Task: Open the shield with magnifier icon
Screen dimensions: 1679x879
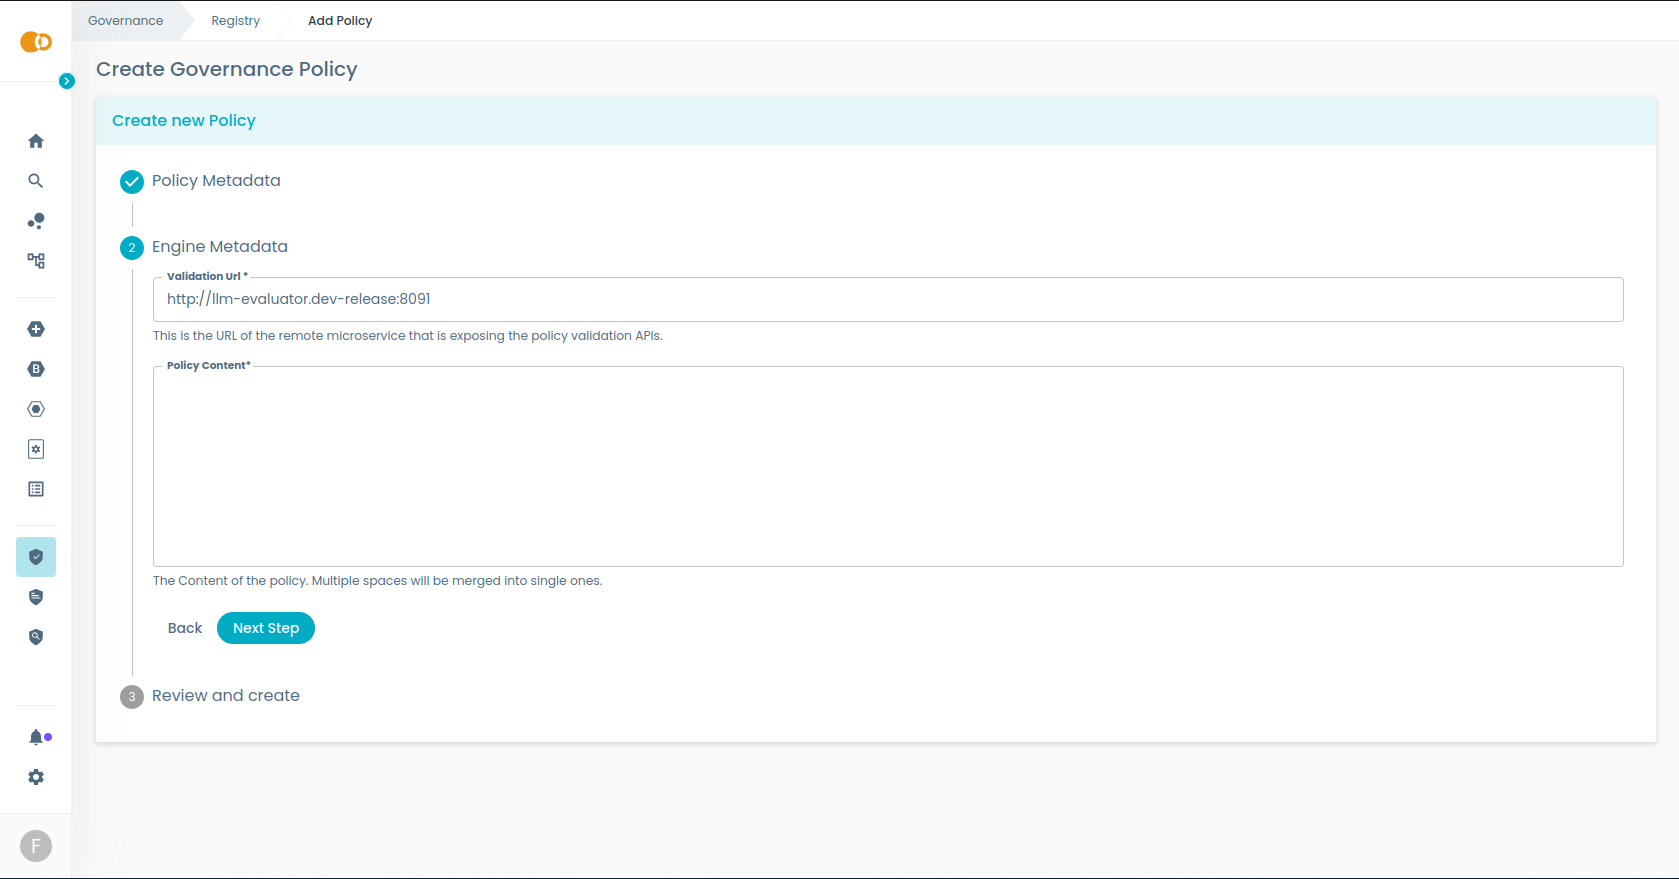Action: point(36,637)
